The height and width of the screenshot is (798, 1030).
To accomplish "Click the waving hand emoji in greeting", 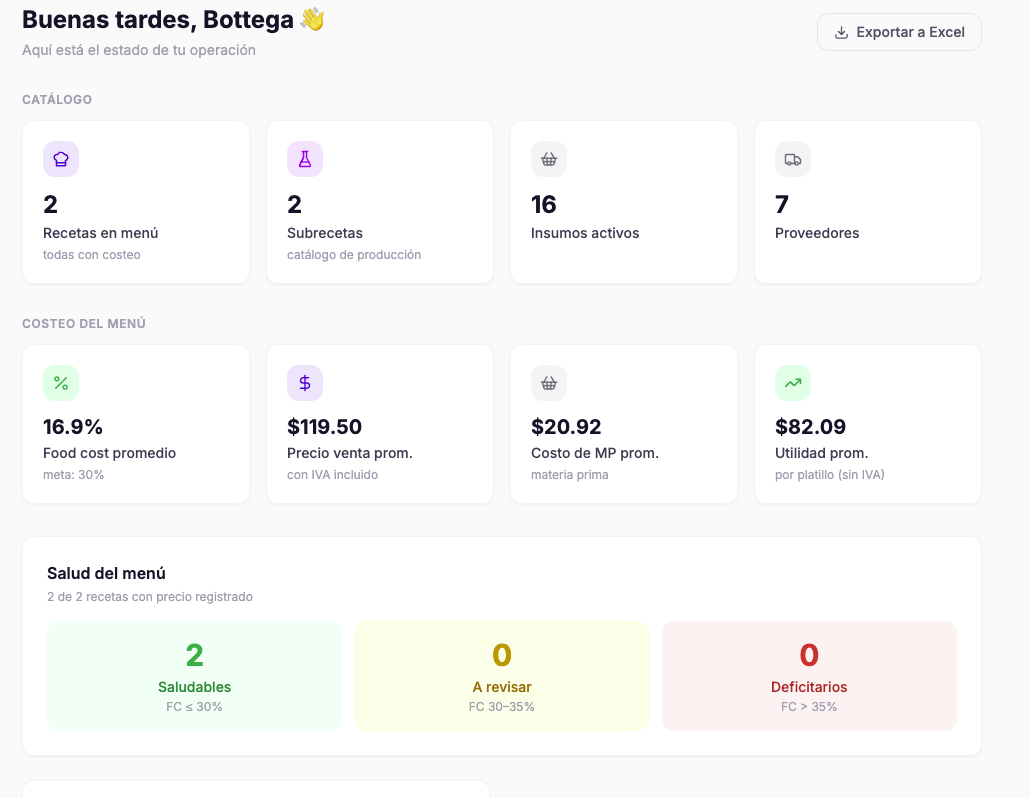I will [x=313, y=20].
